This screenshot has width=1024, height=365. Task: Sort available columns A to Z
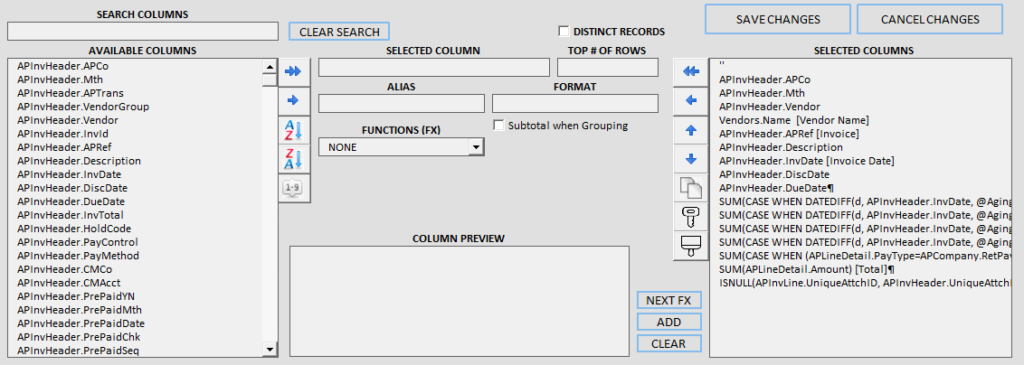coord(295,130)
